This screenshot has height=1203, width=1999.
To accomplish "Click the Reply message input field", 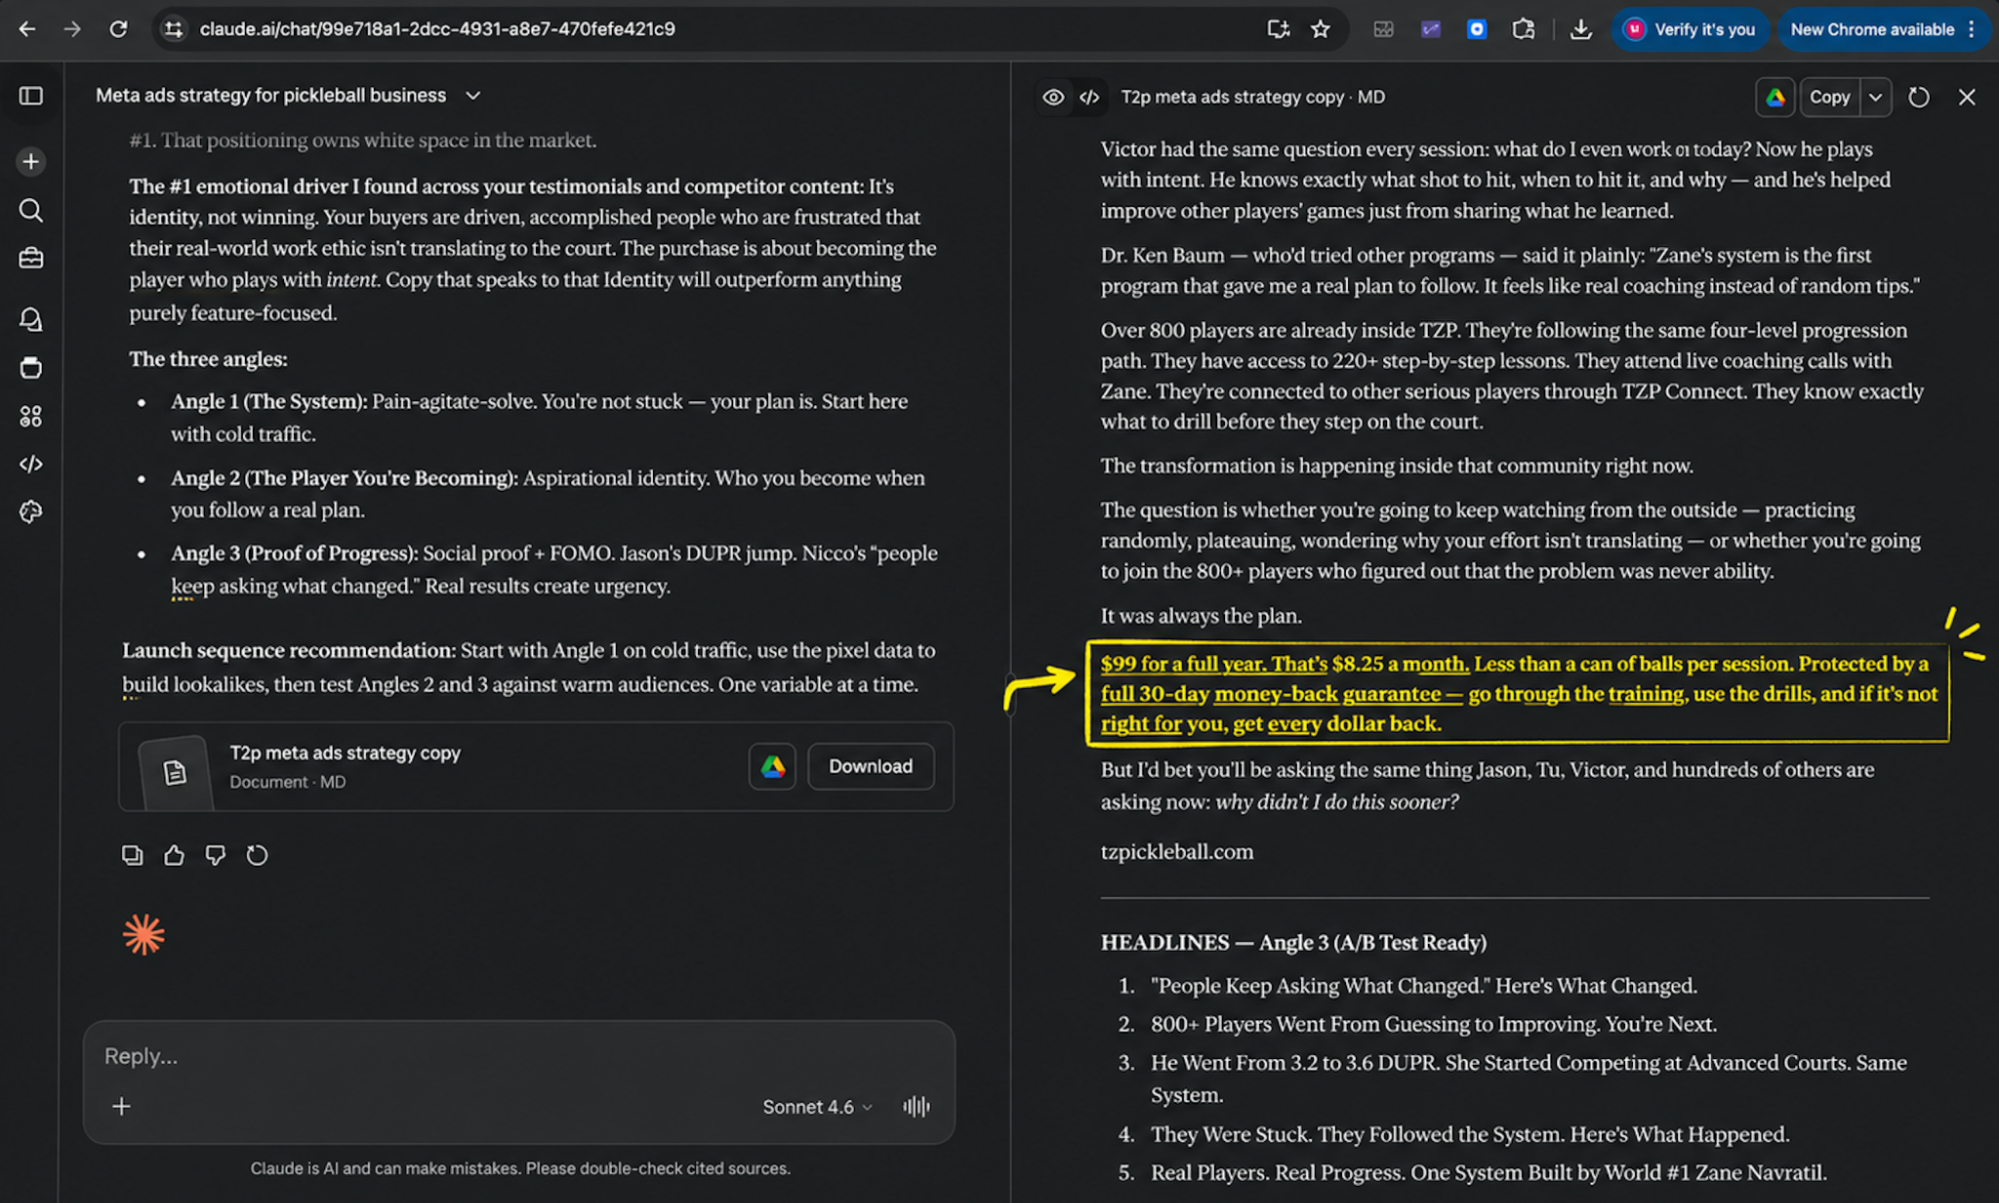I will (x=518, y=1056).
